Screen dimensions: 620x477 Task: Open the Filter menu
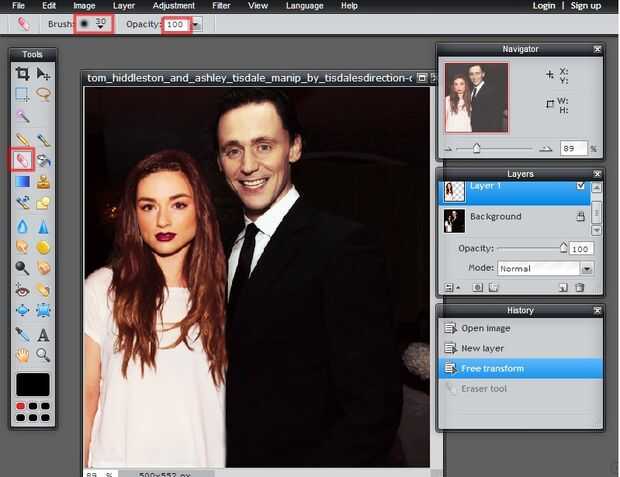[x=221, y=6]
